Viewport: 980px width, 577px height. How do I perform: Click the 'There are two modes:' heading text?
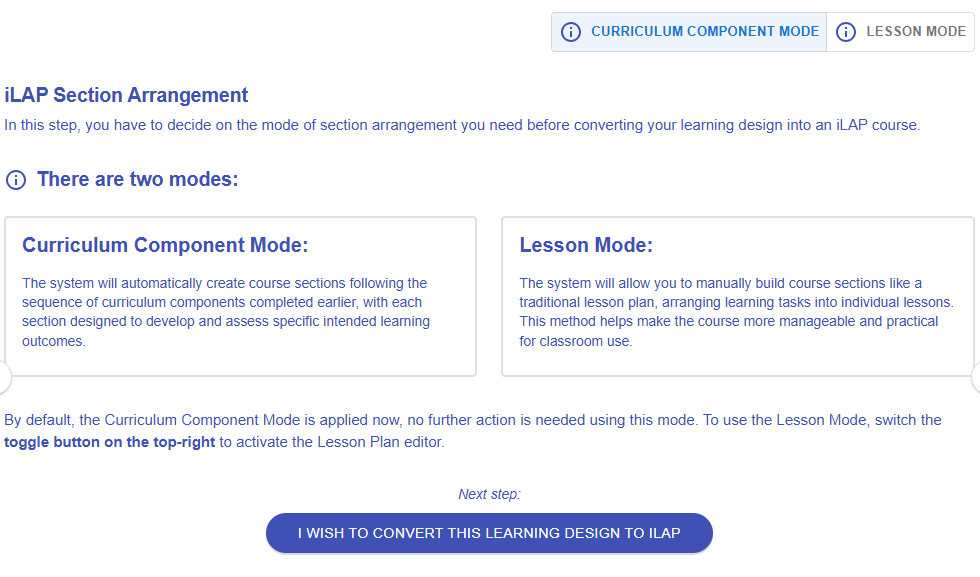pyautogui.click(x=138, y=180)
